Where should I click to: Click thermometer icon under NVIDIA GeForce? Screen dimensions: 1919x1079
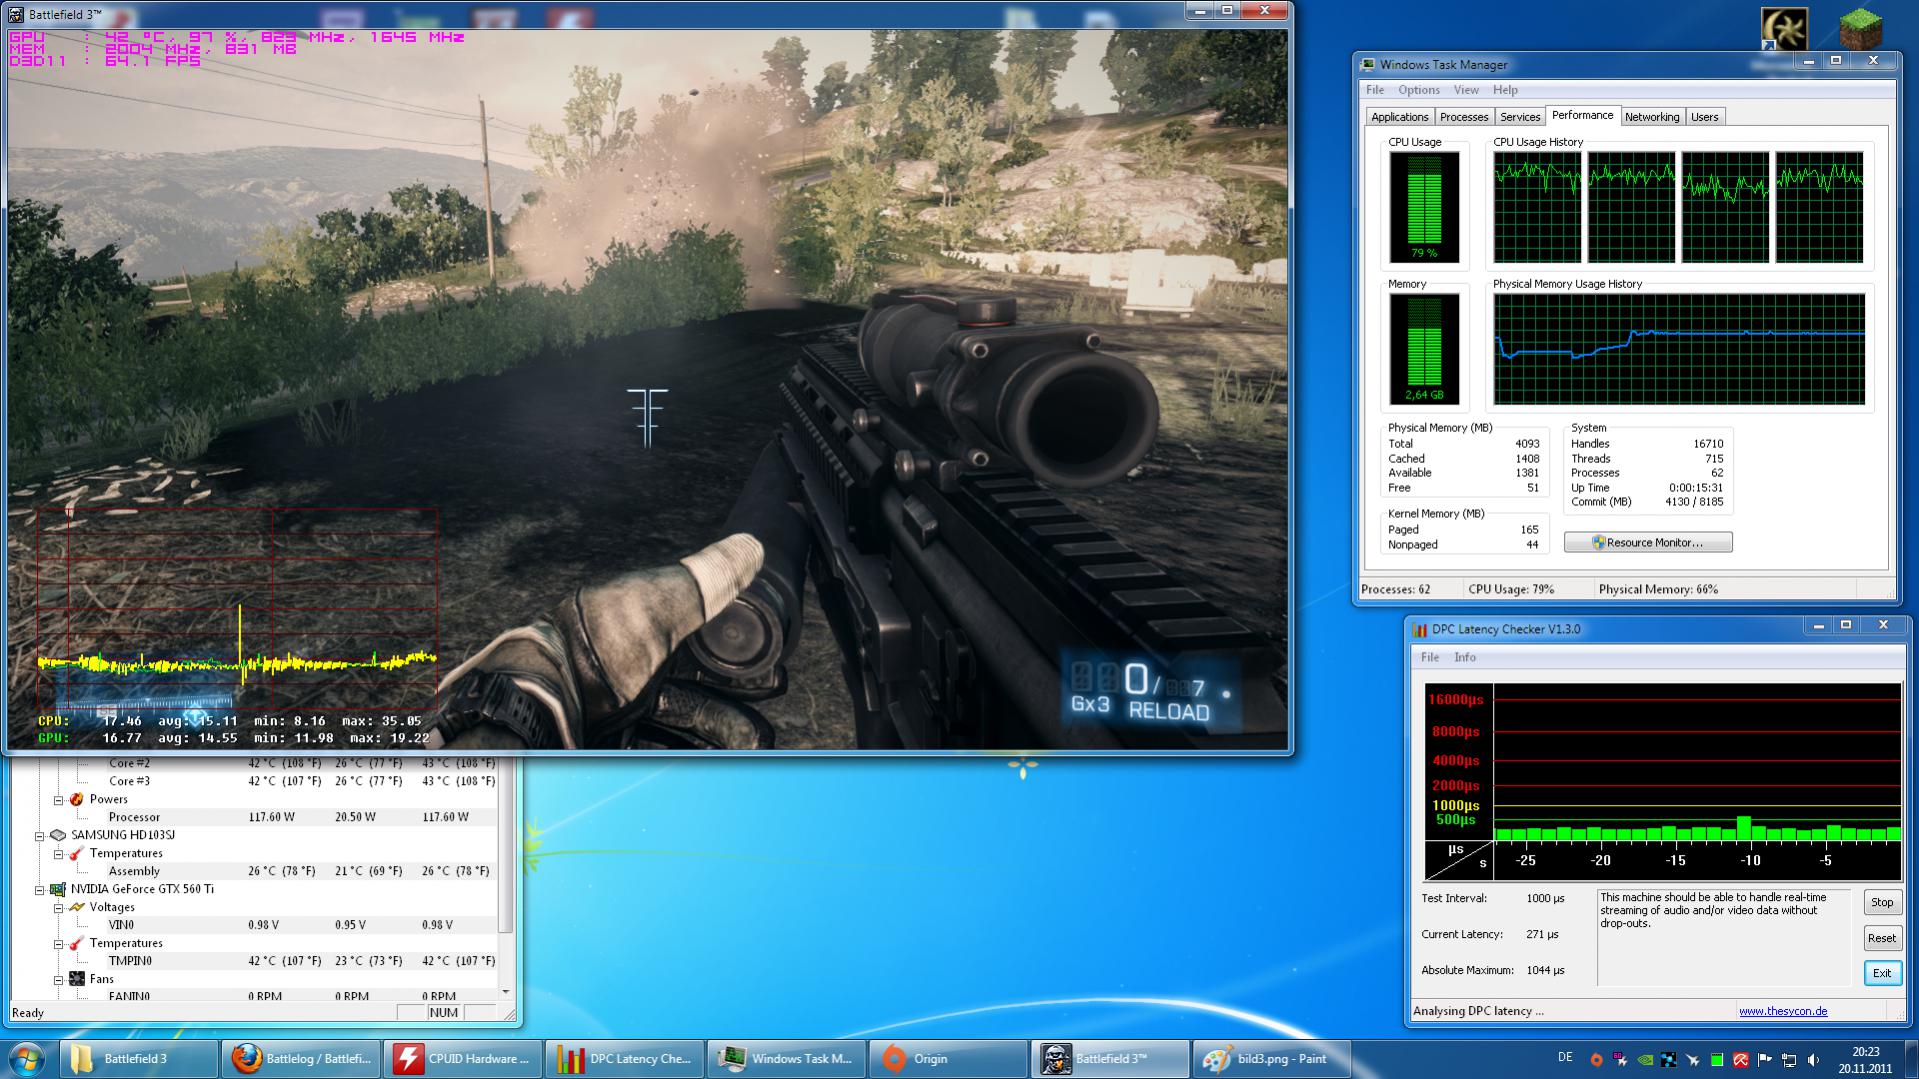(76, 943)
